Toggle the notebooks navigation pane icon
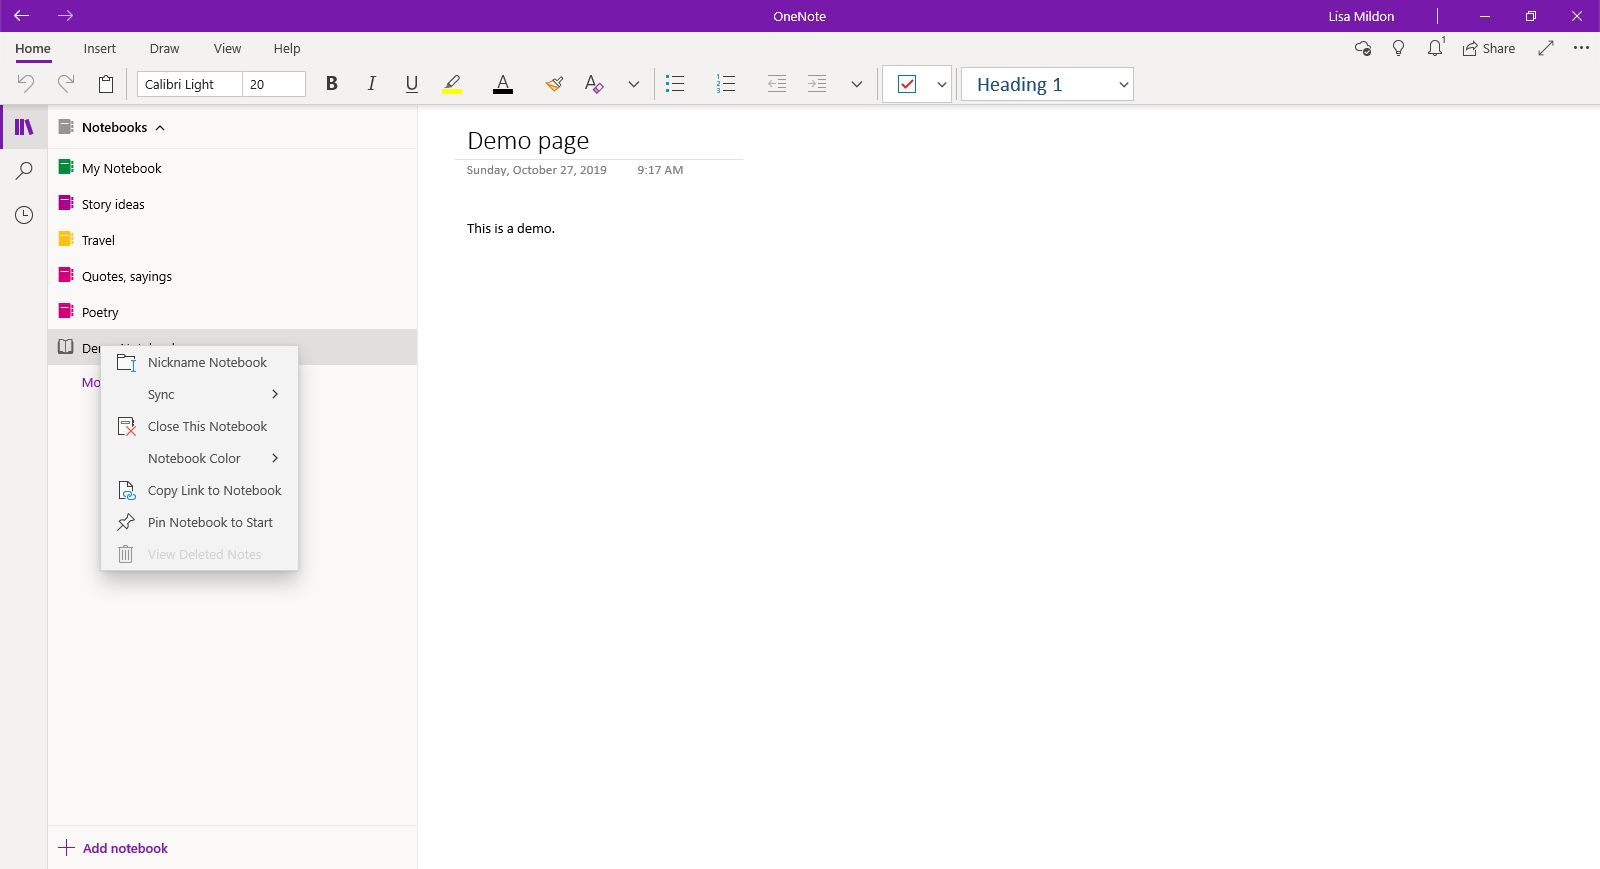The height and width of the screenshot is (869, 1600). [24, 127]
